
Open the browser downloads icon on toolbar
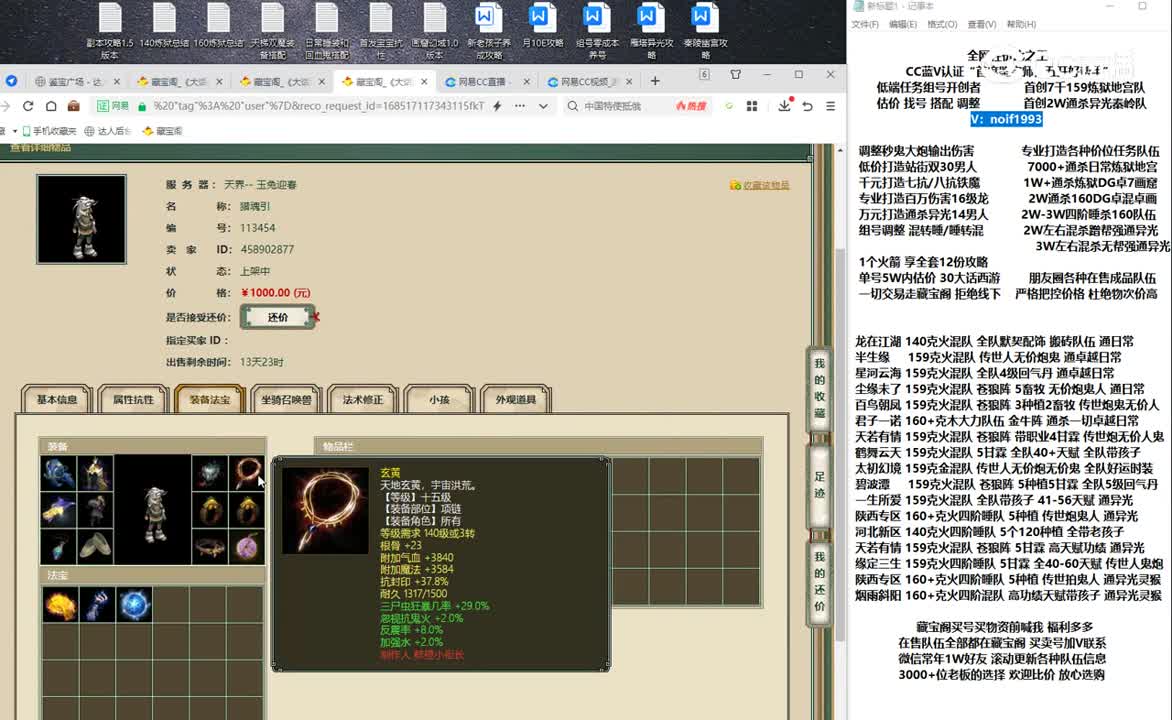click(786, 106)
